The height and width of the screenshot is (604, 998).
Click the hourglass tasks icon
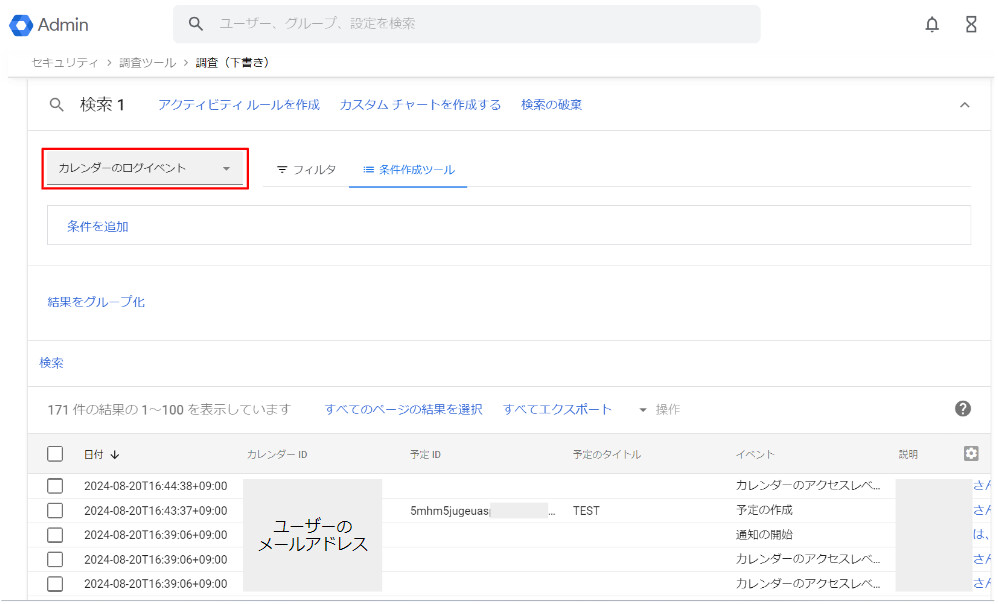971,24
